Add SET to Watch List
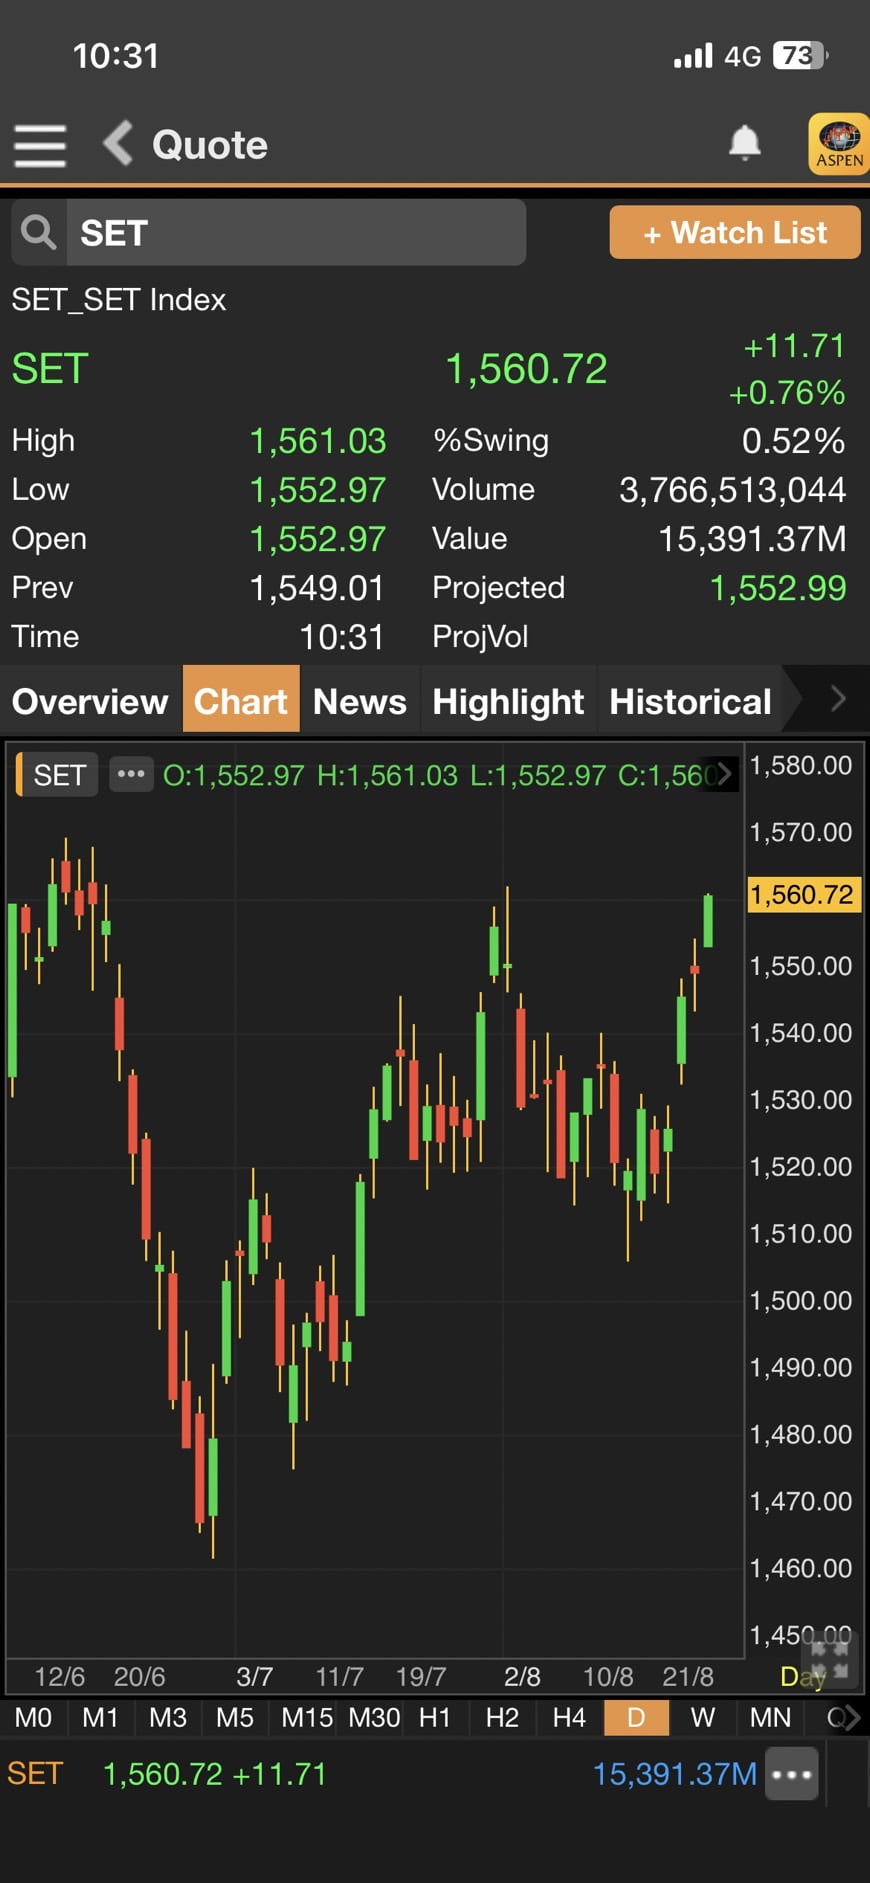 pyautogui.click(x=735, y=233)
